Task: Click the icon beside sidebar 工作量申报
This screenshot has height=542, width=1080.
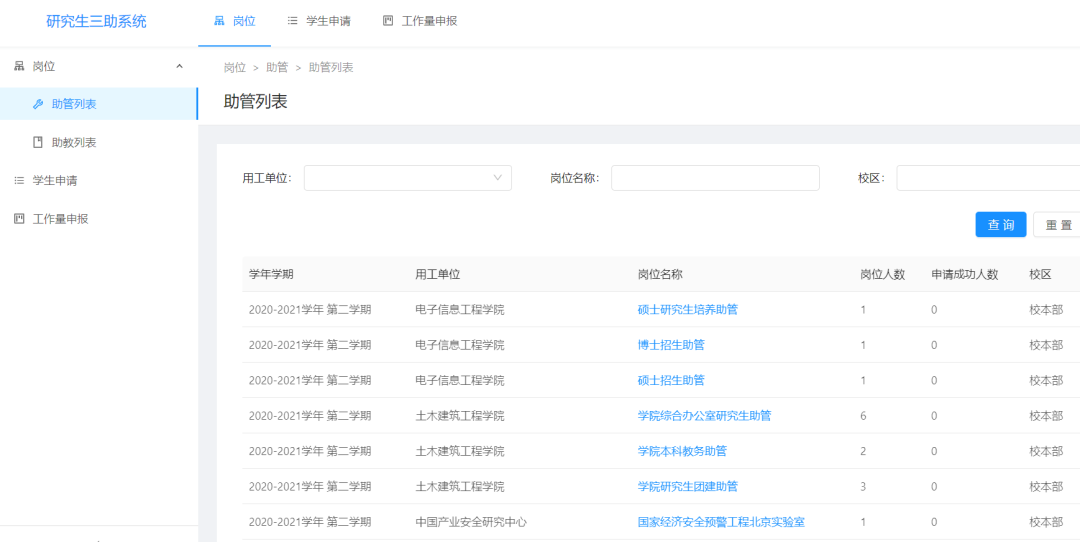Action: (19, 219)
